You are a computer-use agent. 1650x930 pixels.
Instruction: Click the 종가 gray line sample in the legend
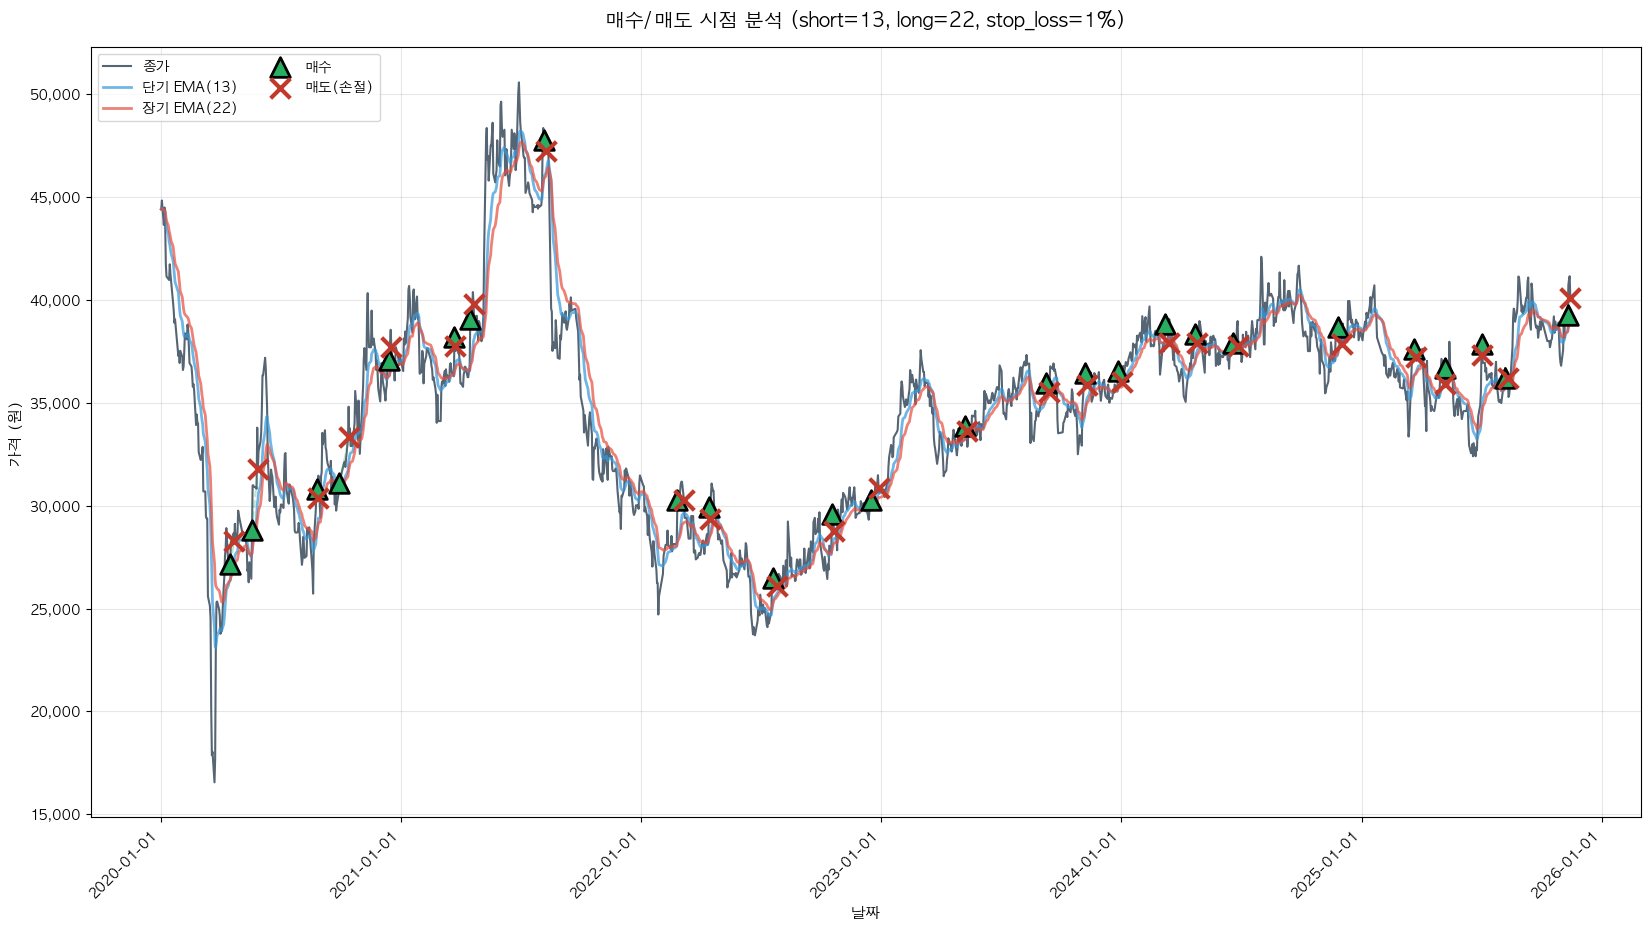point(117,66)
